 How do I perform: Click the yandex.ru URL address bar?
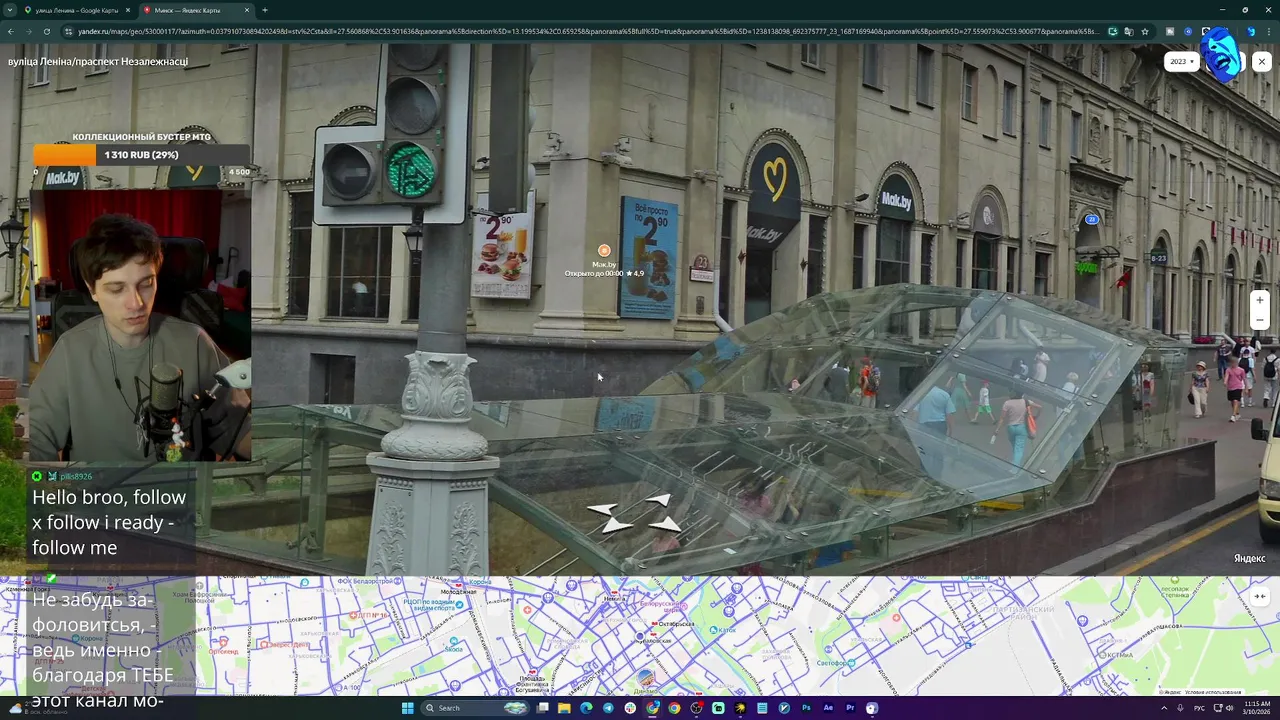pyautogui.click(x=588, y=31)
